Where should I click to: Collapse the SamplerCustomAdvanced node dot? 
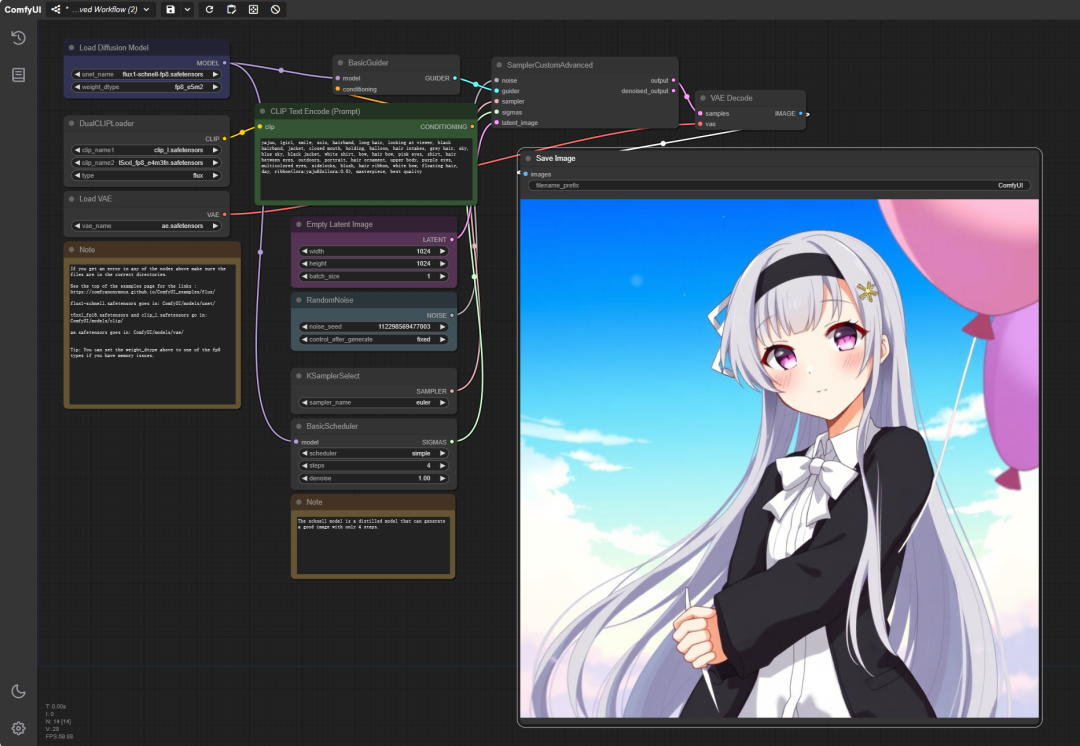pos(499,65)
